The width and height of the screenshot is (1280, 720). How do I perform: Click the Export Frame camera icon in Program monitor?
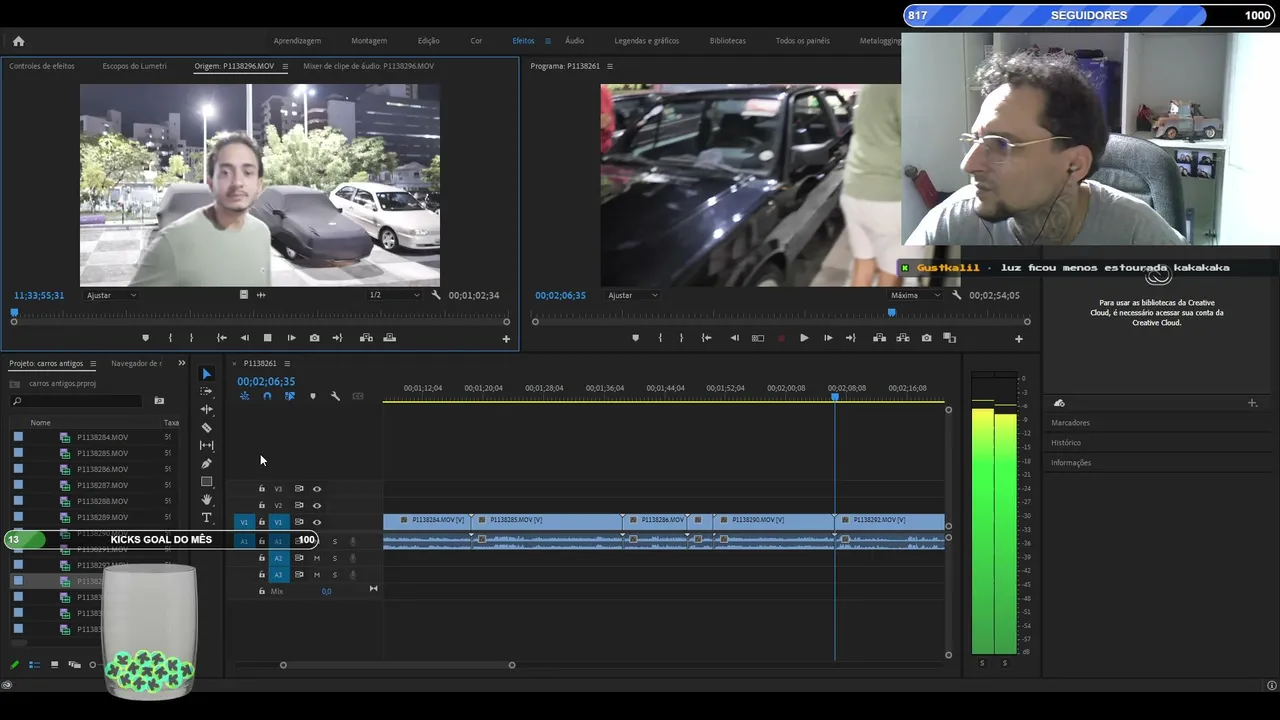[926, 338]
